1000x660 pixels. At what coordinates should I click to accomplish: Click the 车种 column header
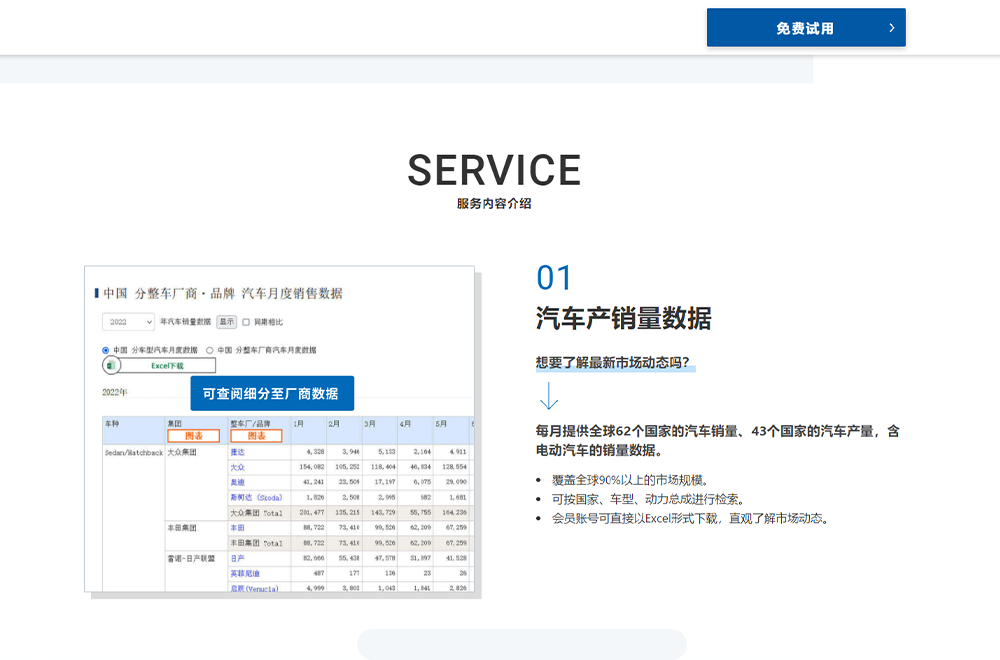pyautogui.click(x=112, y=423)
